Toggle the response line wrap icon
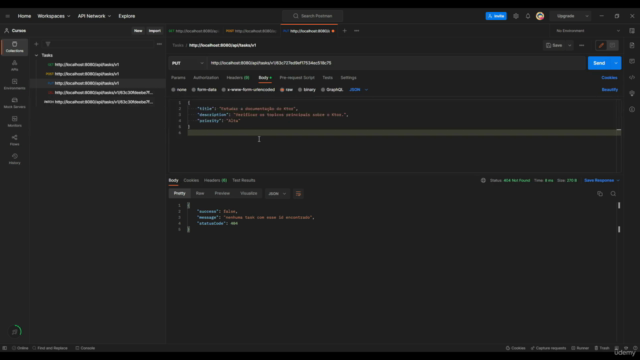Screen dimensions: 640x360 pos(298,194)
